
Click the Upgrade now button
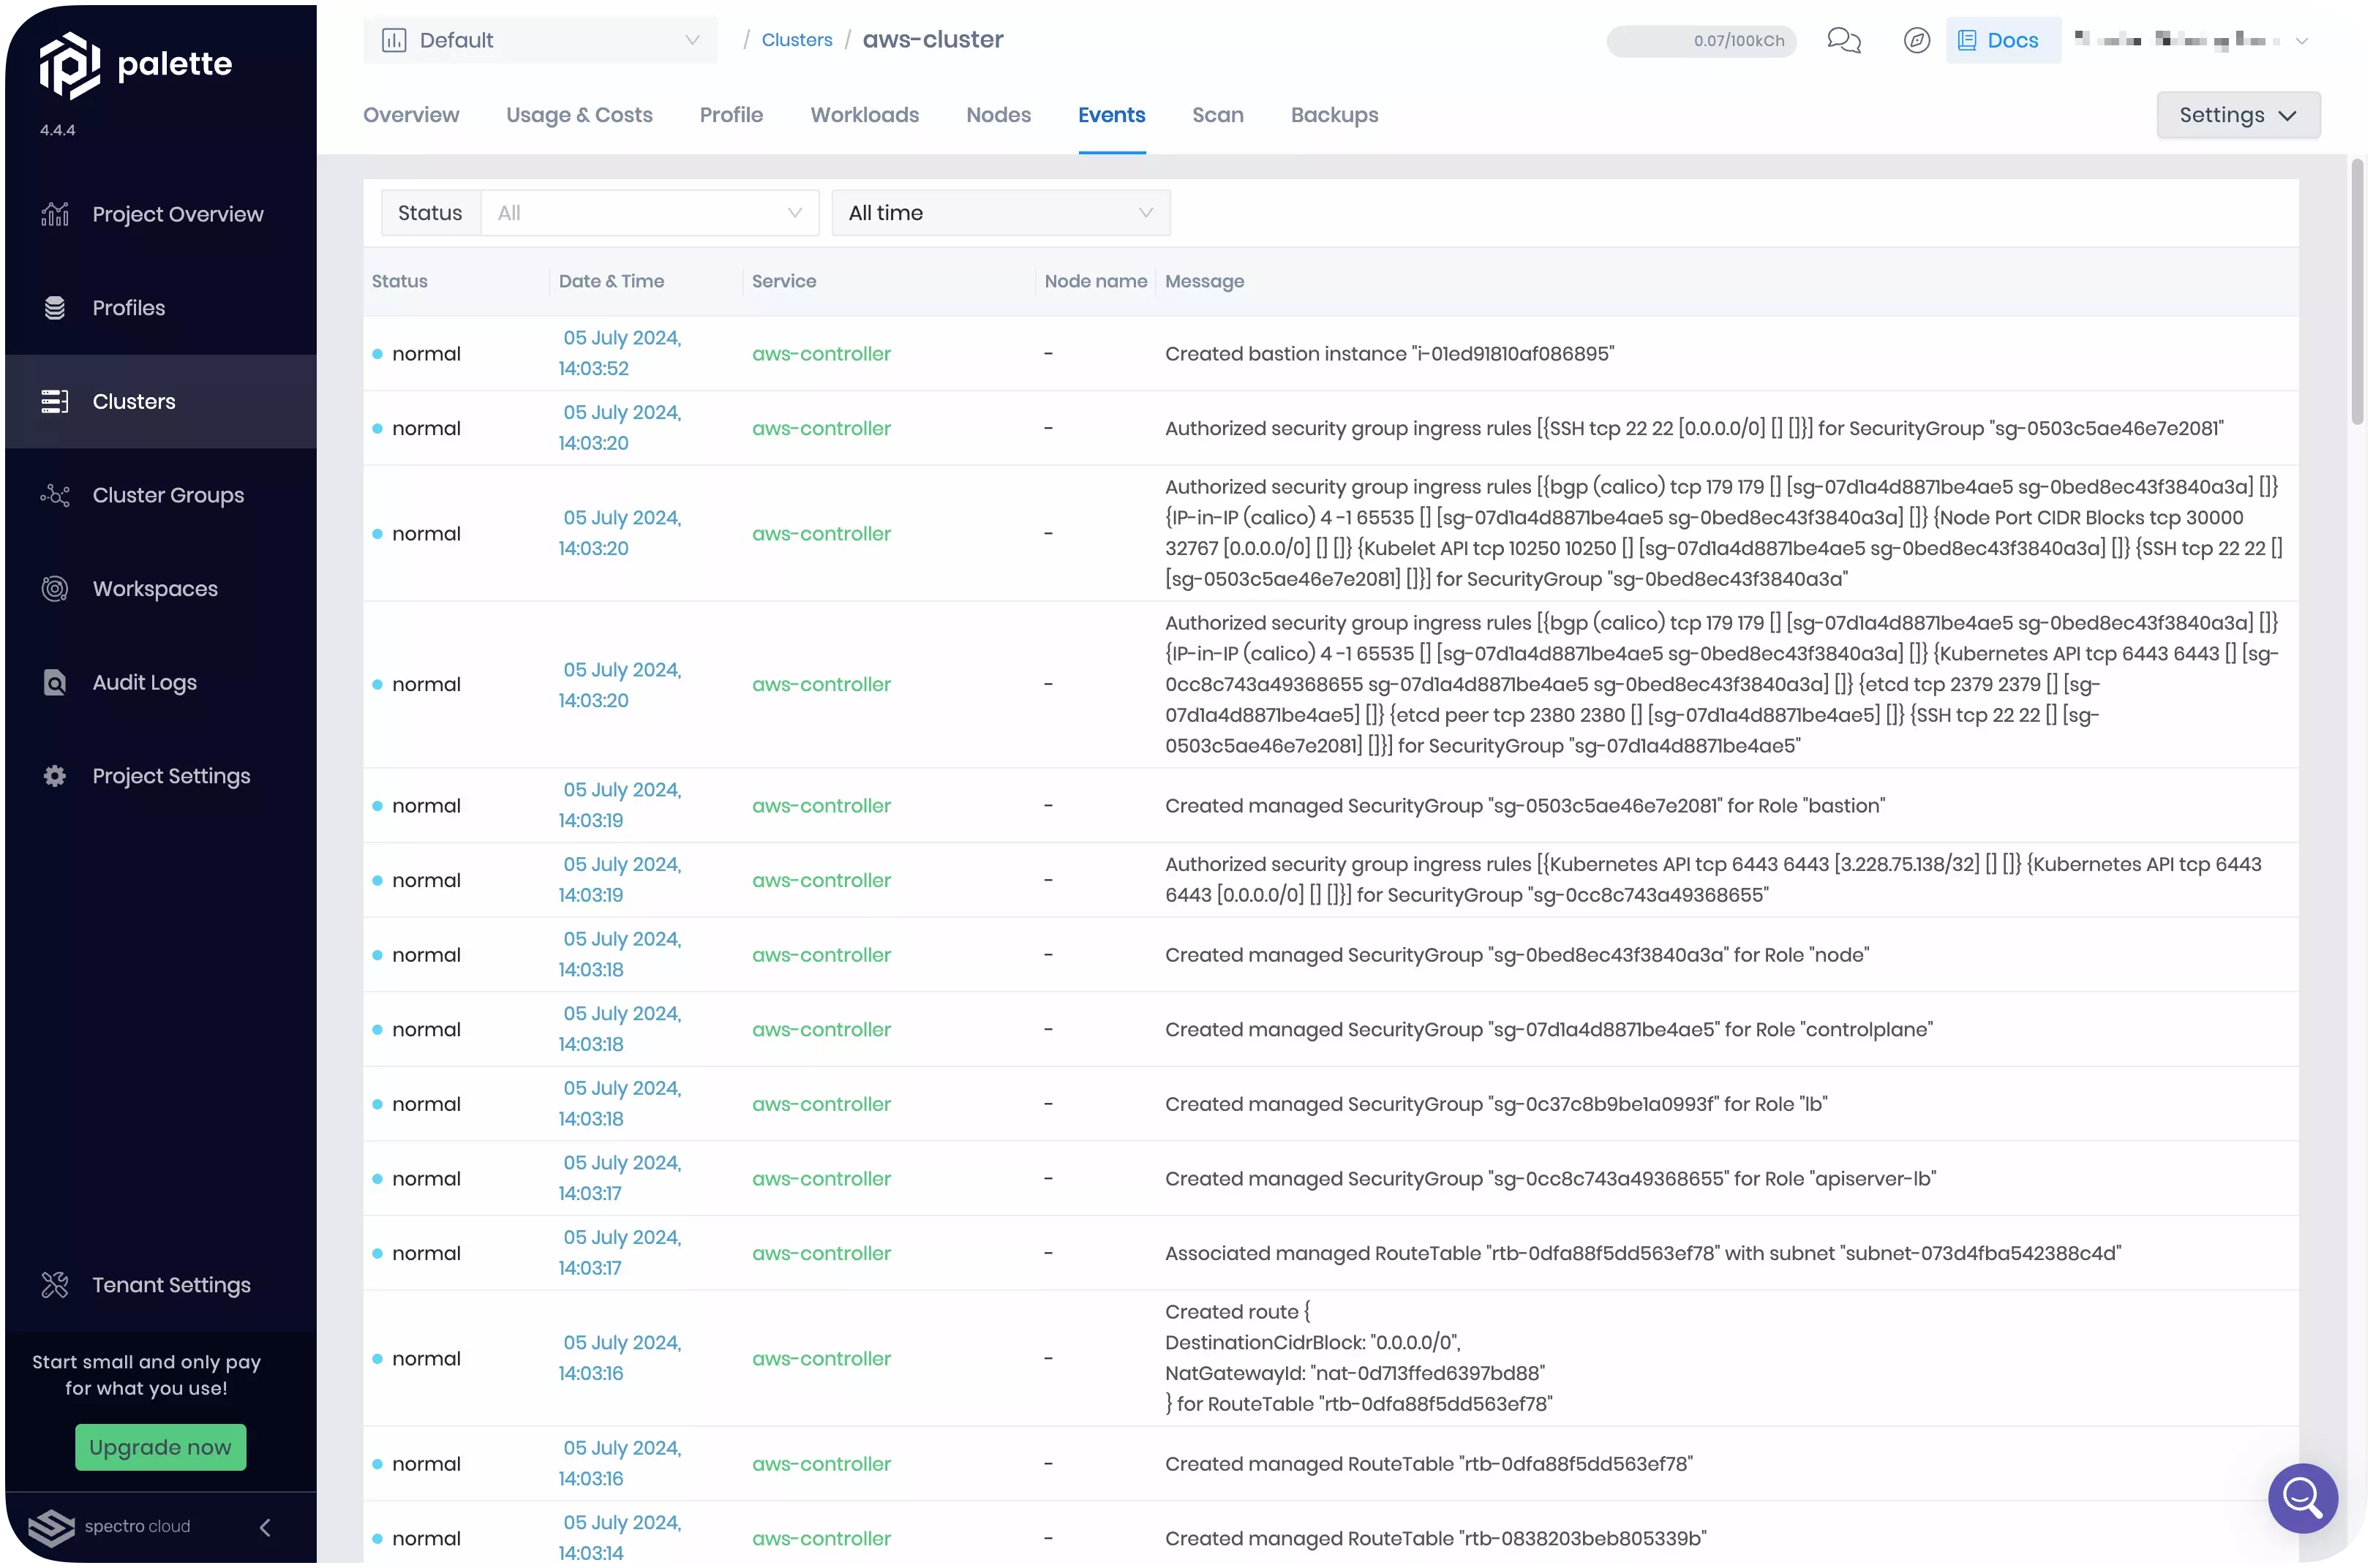click(160, 1447)
